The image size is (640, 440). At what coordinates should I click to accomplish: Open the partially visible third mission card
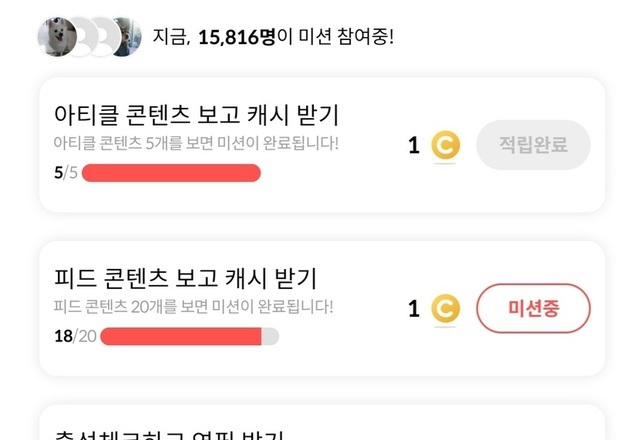(321, 425)
